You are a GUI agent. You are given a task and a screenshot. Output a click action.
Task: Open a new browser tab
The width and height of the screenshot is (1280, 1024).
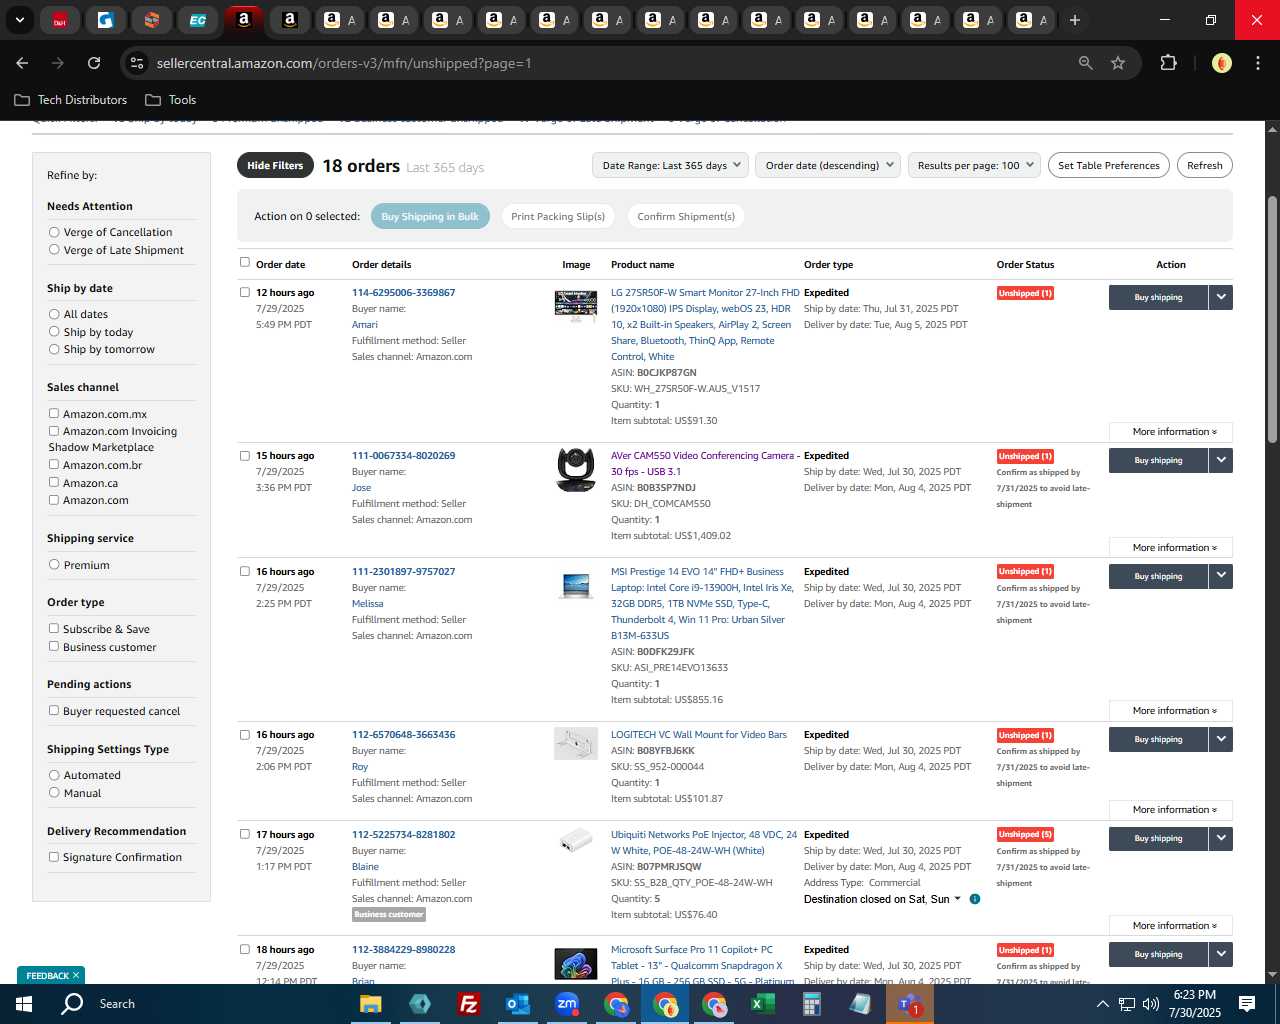1075,20
